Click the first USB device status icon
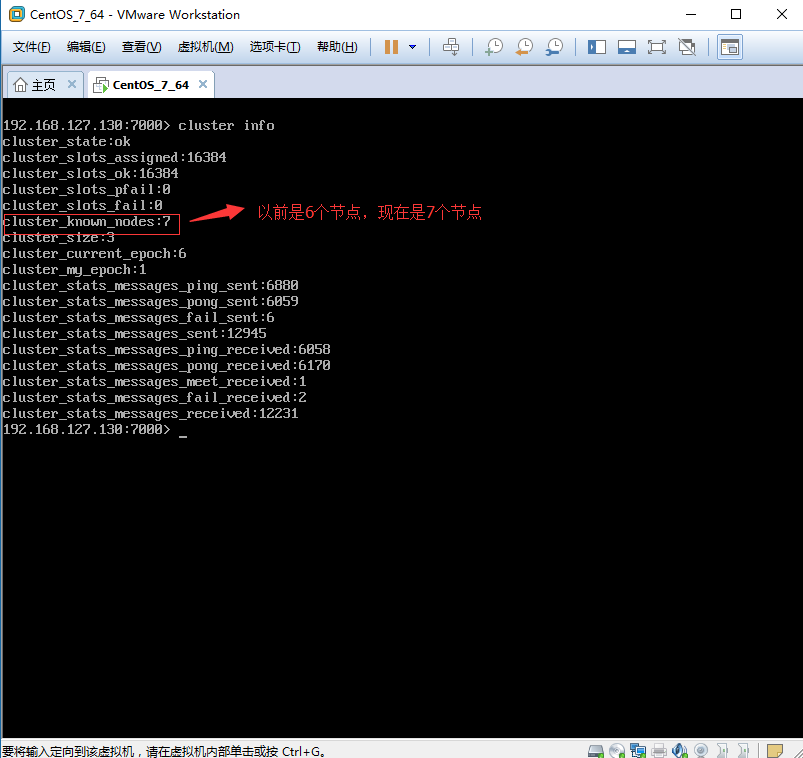The image size is (803, 758). [x=723, y=751]
